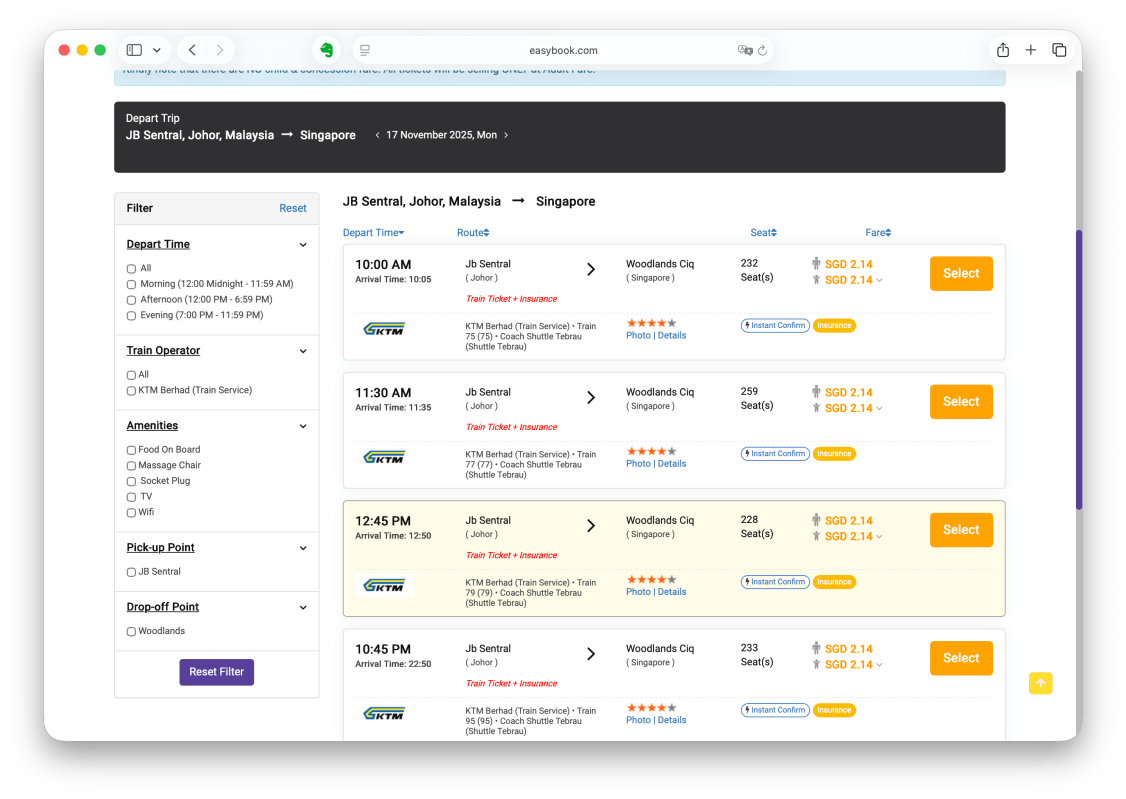Open the Safari share icon
This screenshot has height=799, width=1126.
tap(1002, 50)
